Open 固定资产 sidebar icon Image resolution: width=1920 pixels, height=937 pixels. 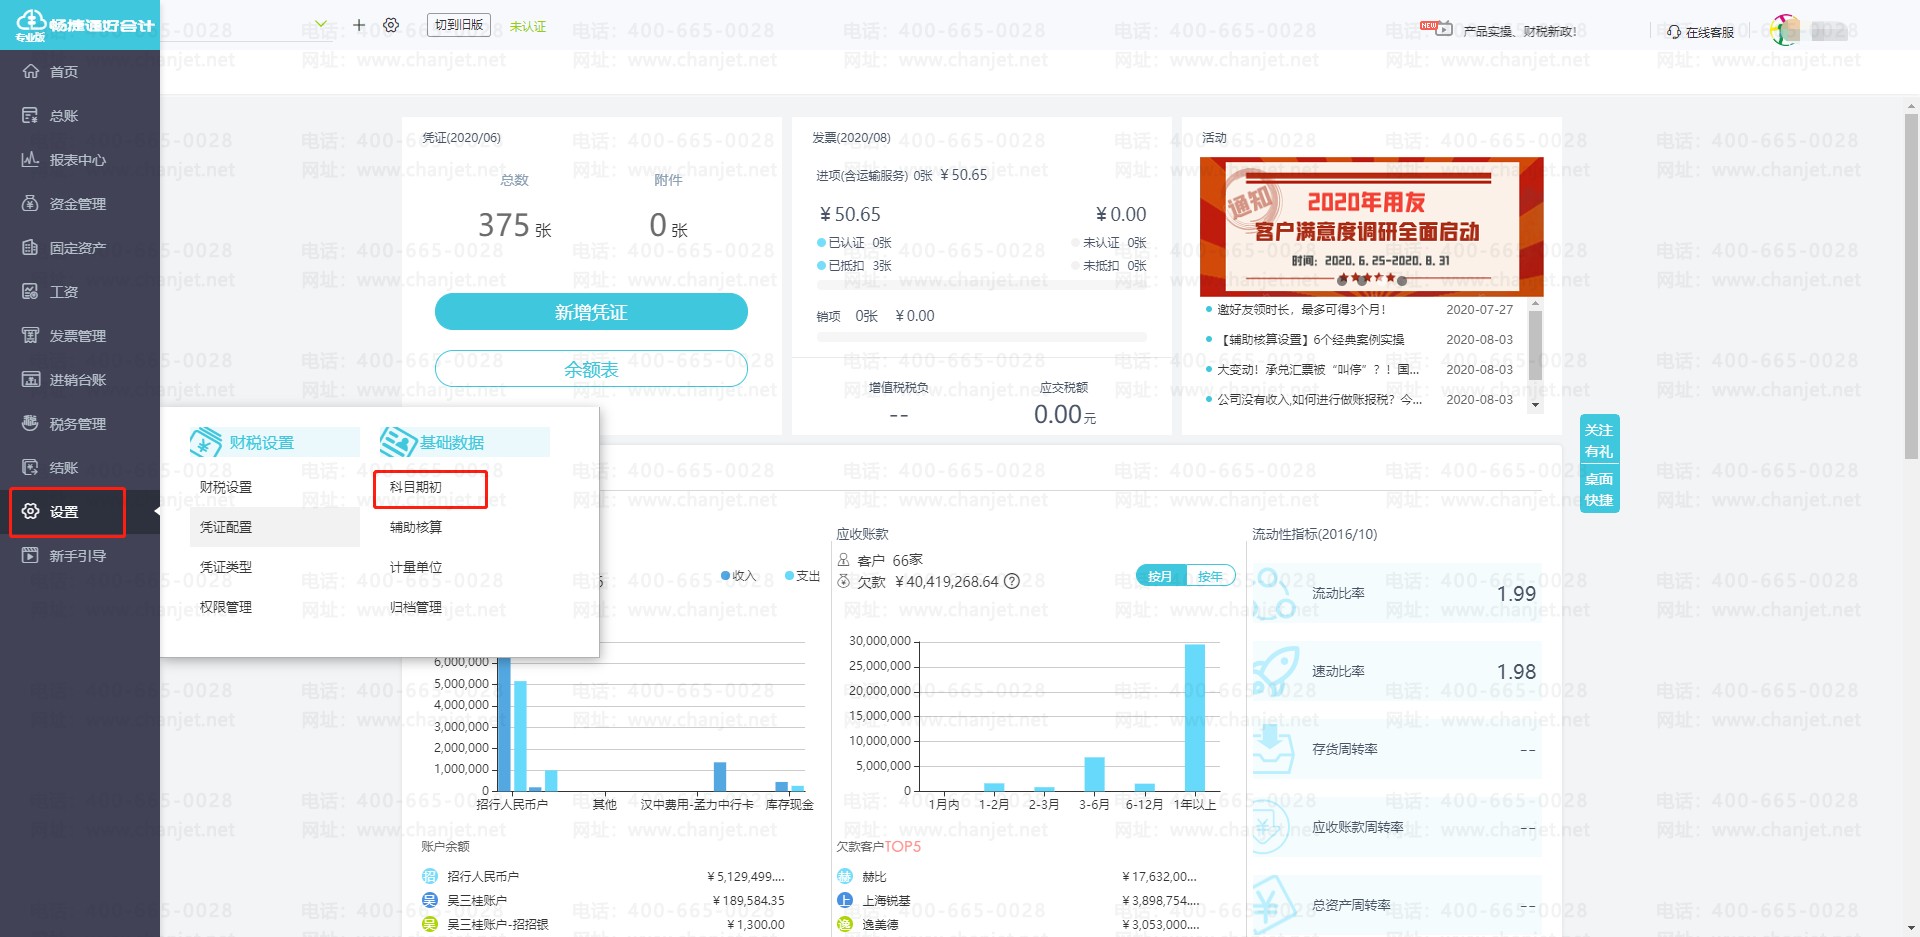tap(30, 247)
